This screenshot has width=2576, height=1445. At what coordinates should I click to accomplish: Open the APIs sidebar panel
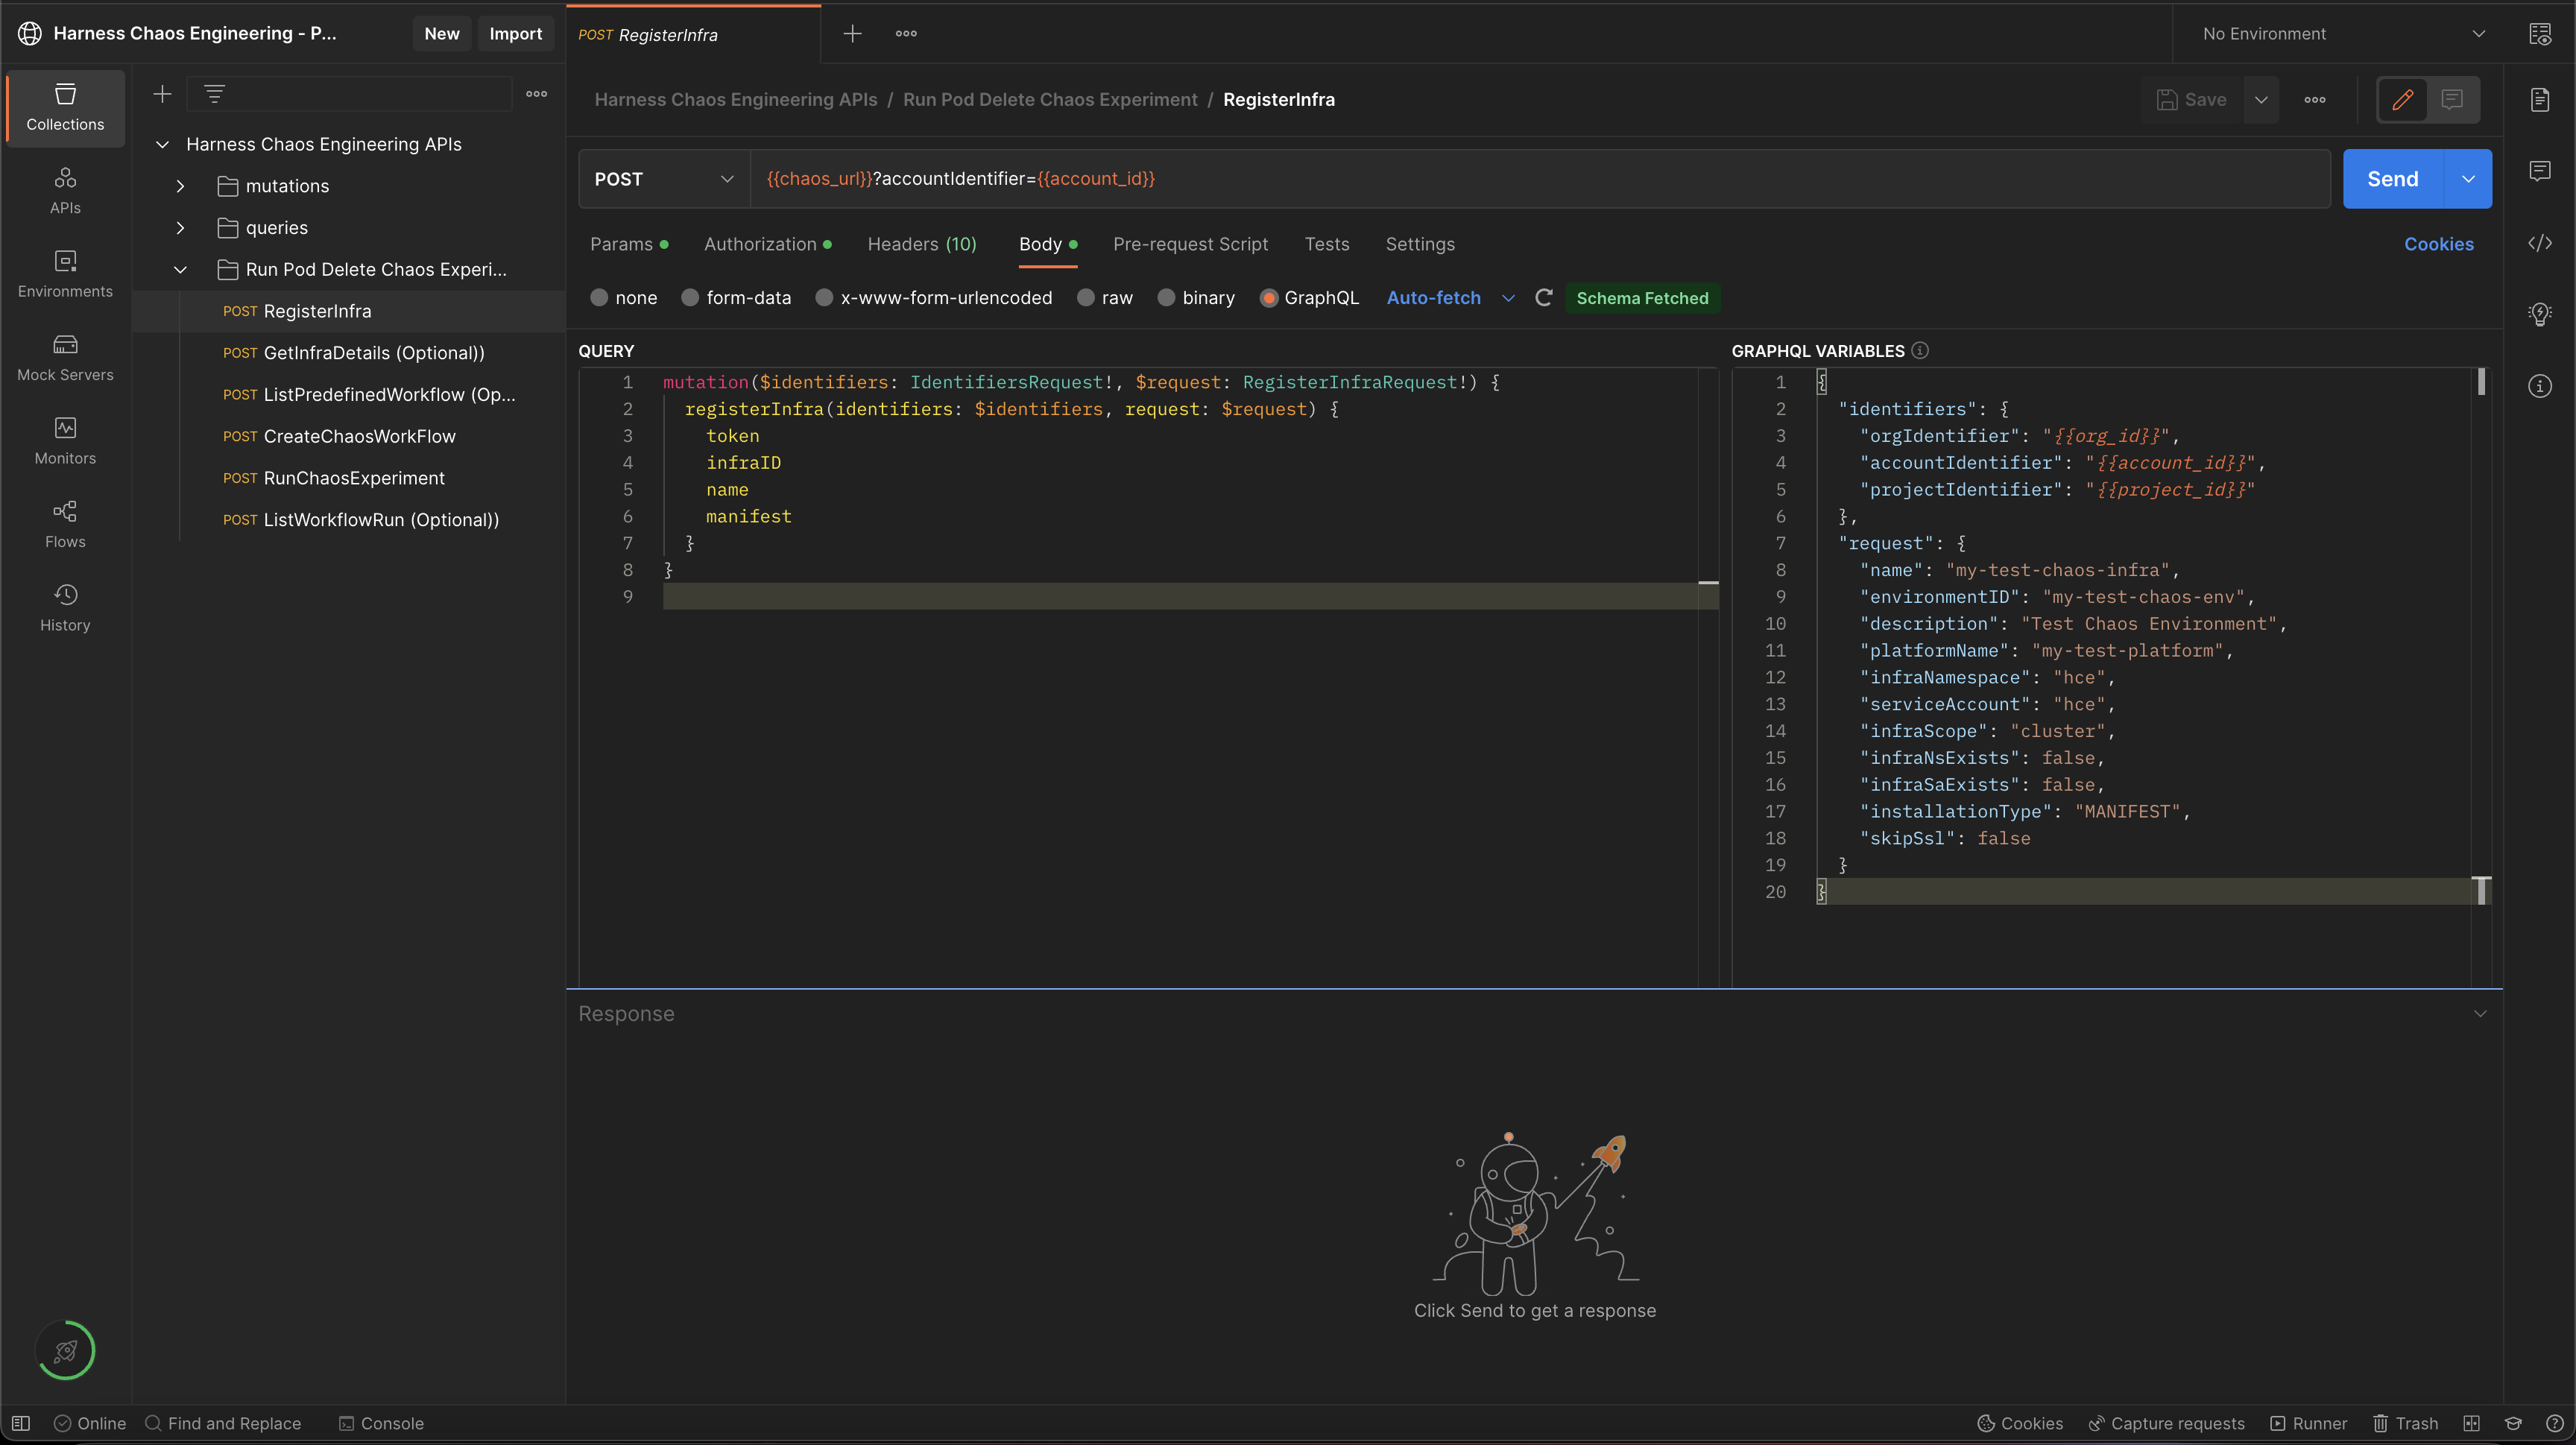coord(65,191)
